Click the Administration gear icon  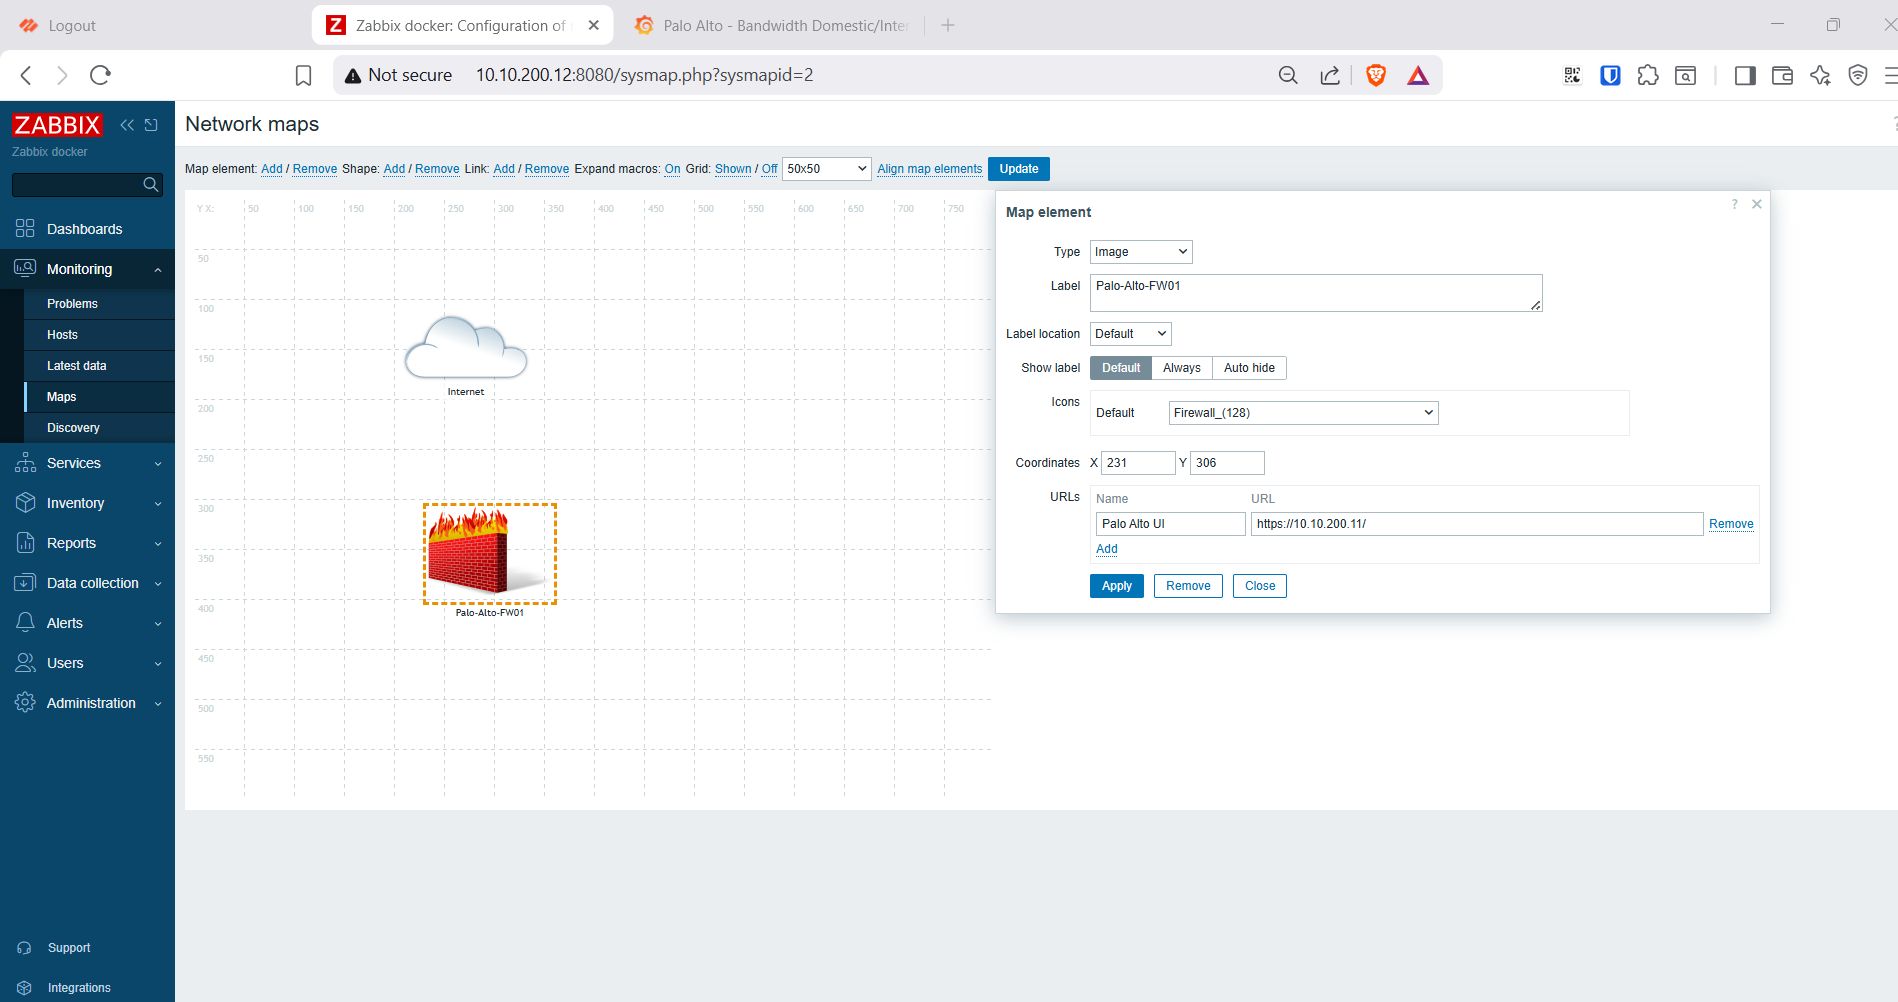pos(26,703)
